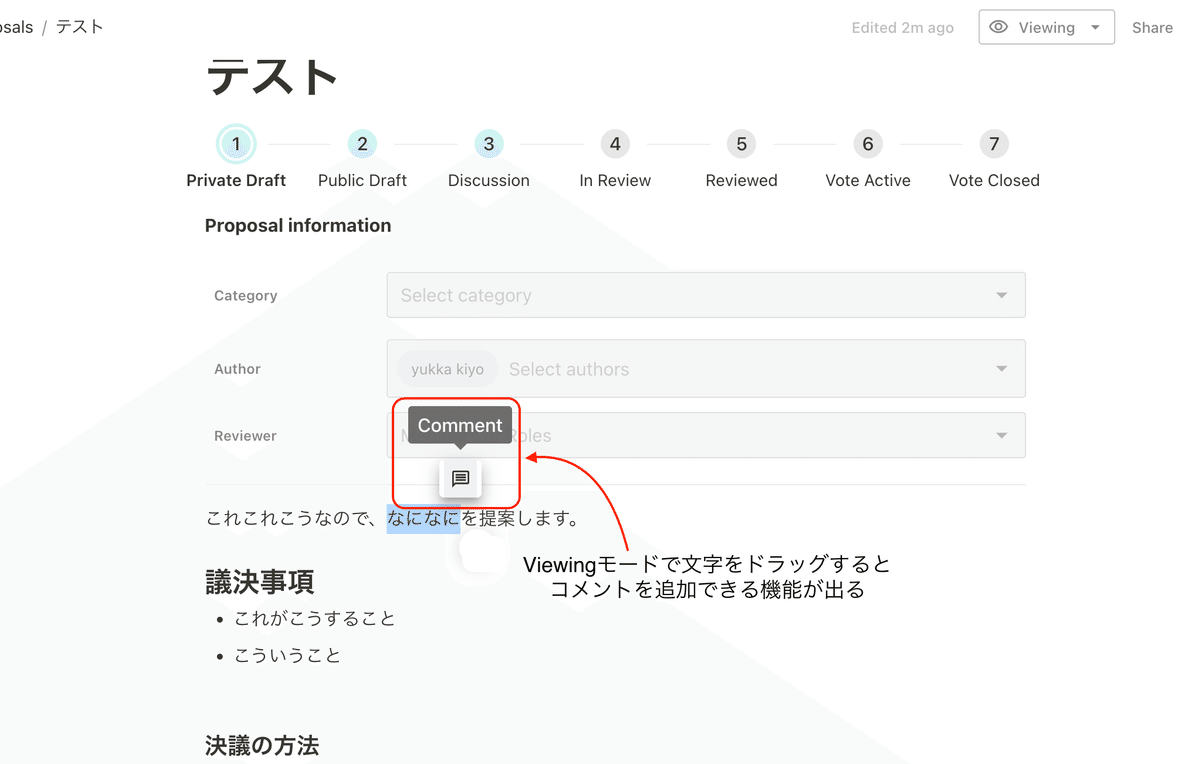Click the highlighted なになに text

pos(423,517)
